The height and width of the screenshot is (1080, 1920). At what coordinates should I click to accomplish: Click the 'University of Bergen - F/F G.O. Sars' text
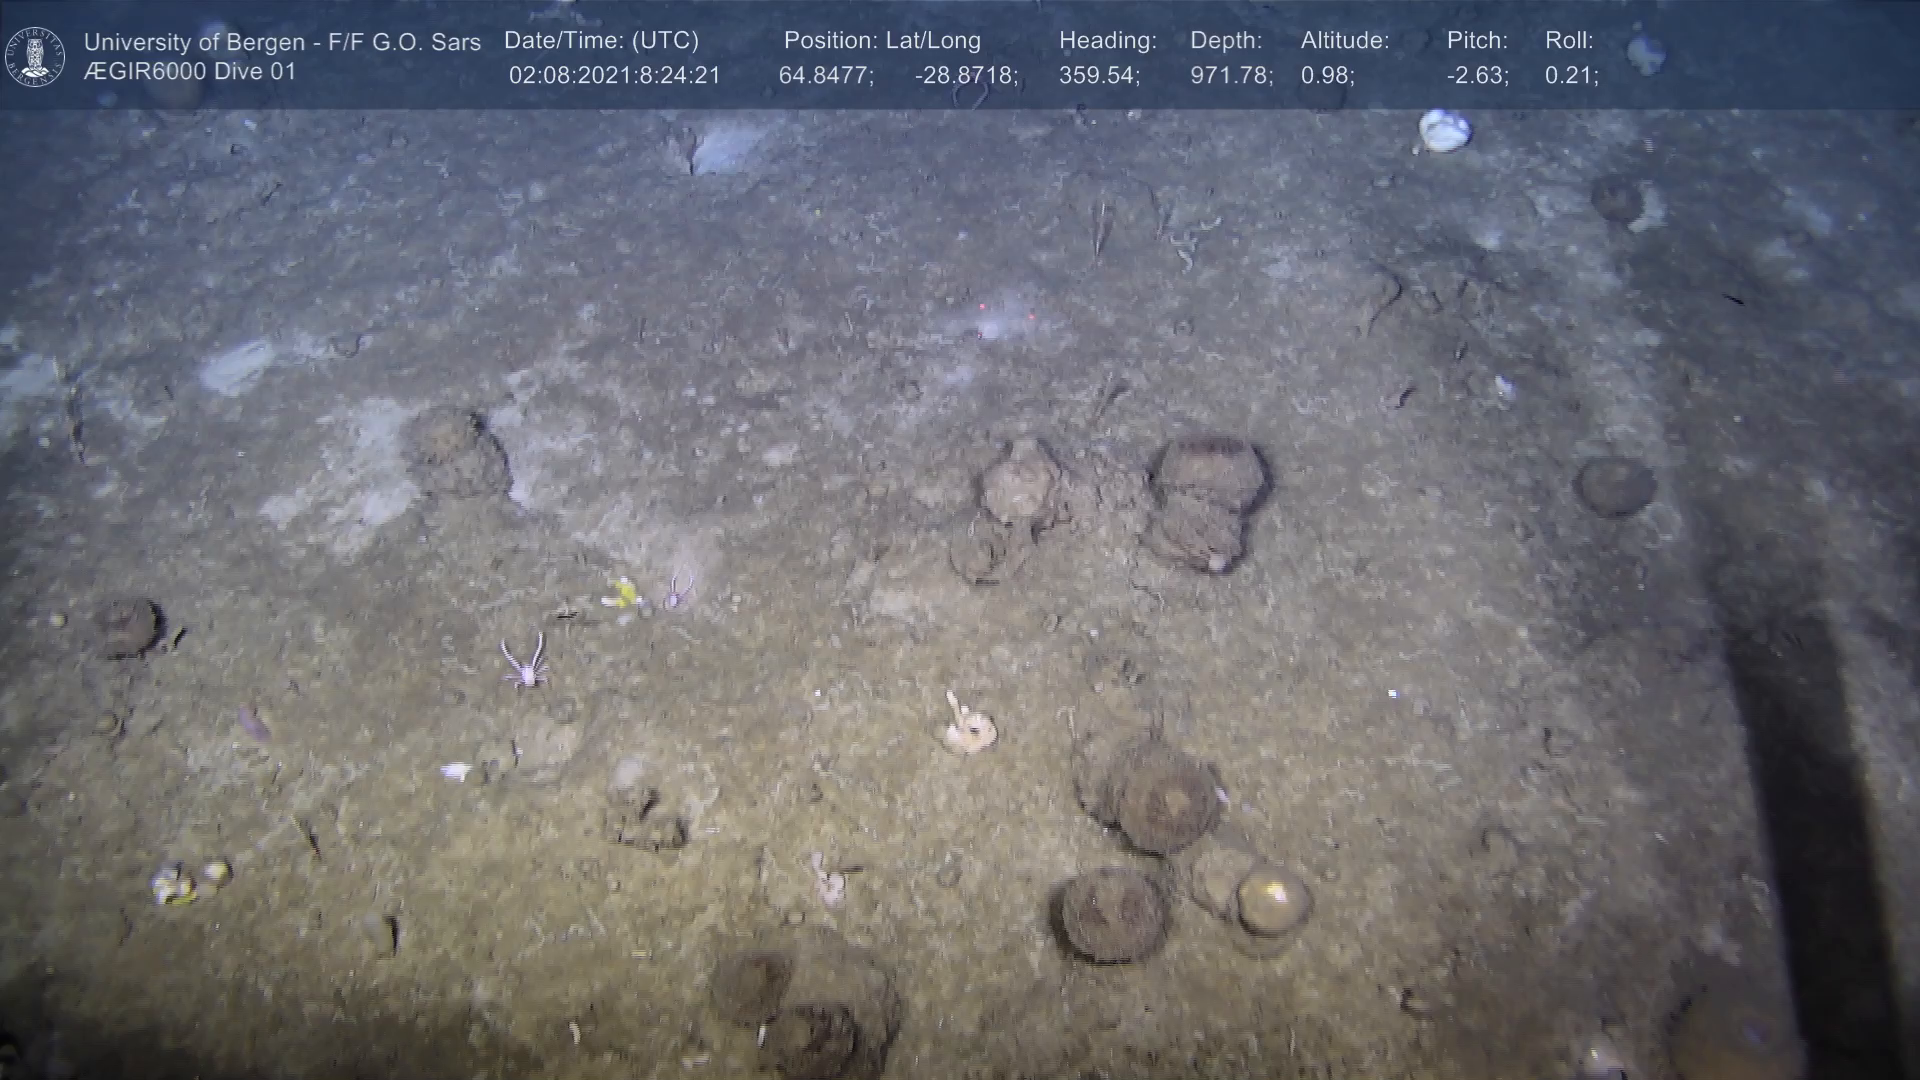pos(282,42)
